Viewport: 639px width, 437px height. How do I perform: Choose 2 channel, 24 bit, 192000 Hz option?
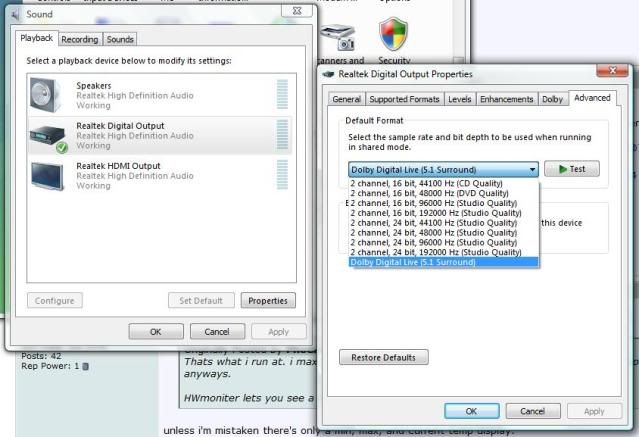point(444,252)
